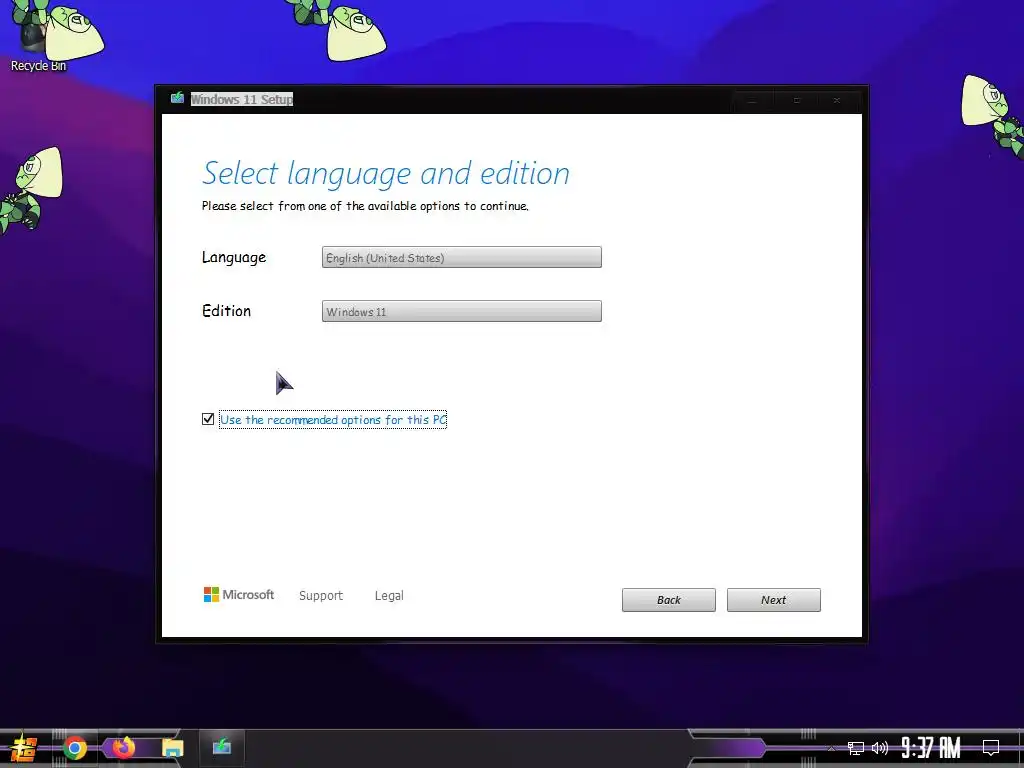Open the Legal link
1024x768 pixels.
tap(389, 595)
